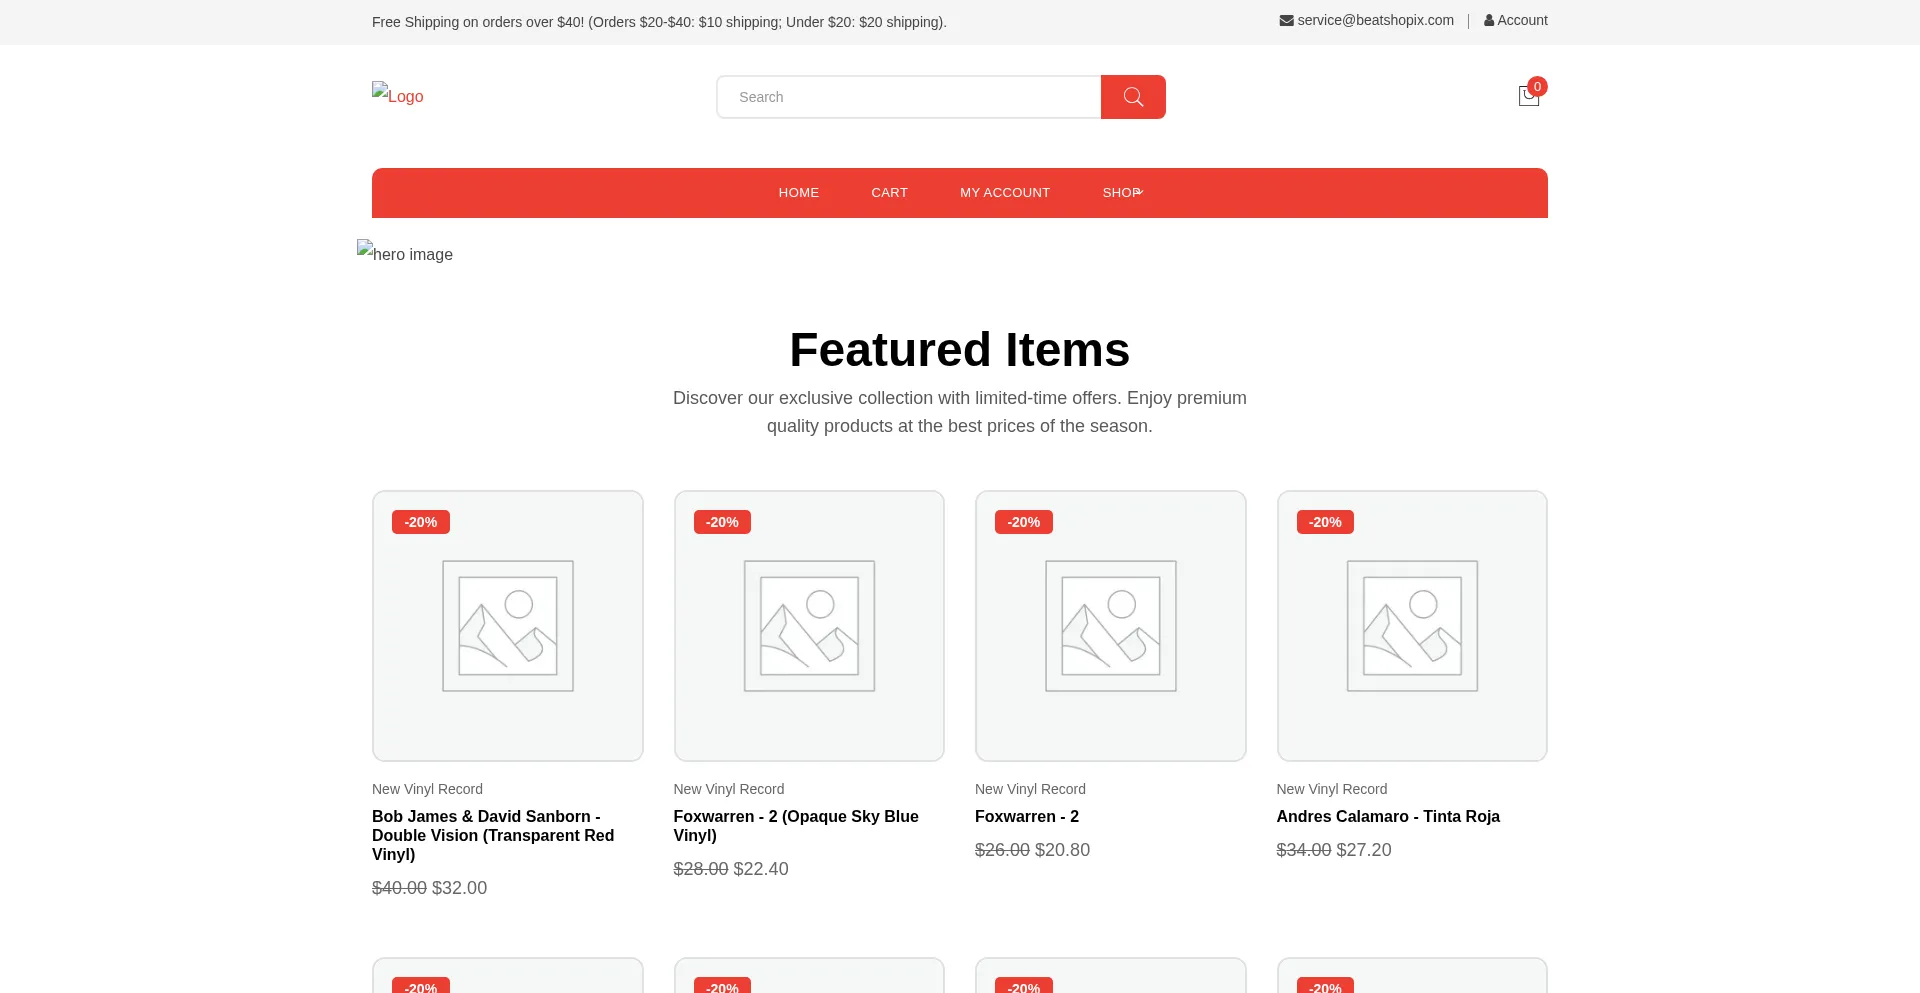1920x993 pixels.
Task: Click the Free Shipping notice text
Action: click(x=659, y=22)
